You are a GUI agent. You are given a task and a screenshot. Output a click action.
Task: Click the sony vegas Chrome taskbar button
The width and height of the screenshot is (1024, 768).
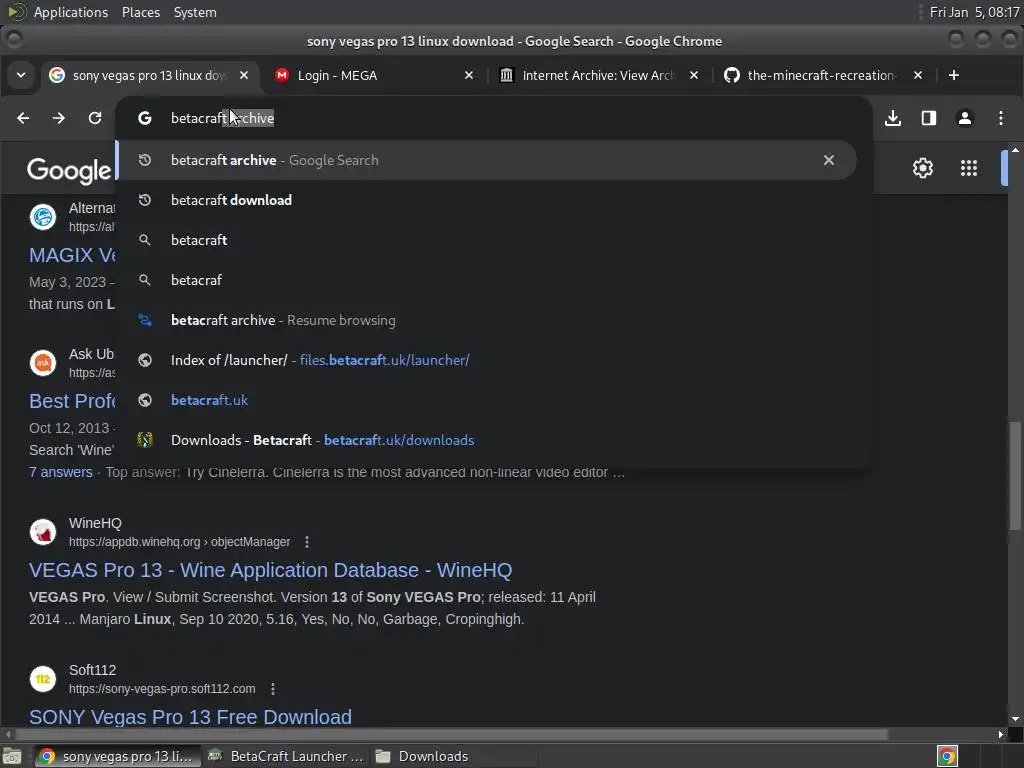(x=116, y=756)
